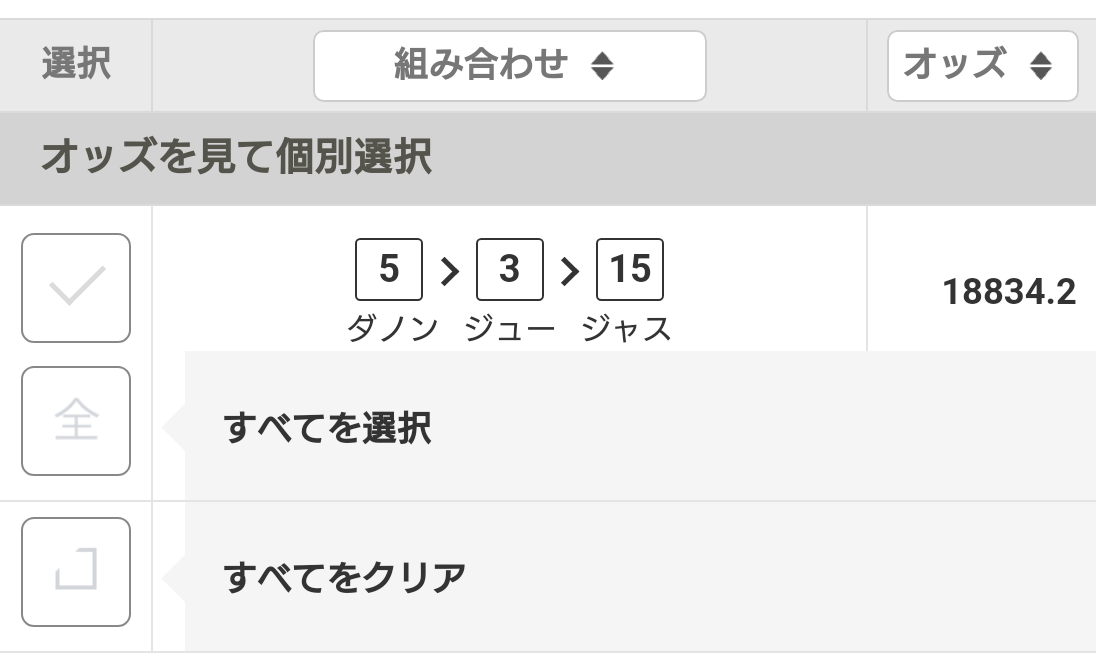Click horse number 5 box
Viewport: 1096px width, 663px height.
[x=389, y=269]
